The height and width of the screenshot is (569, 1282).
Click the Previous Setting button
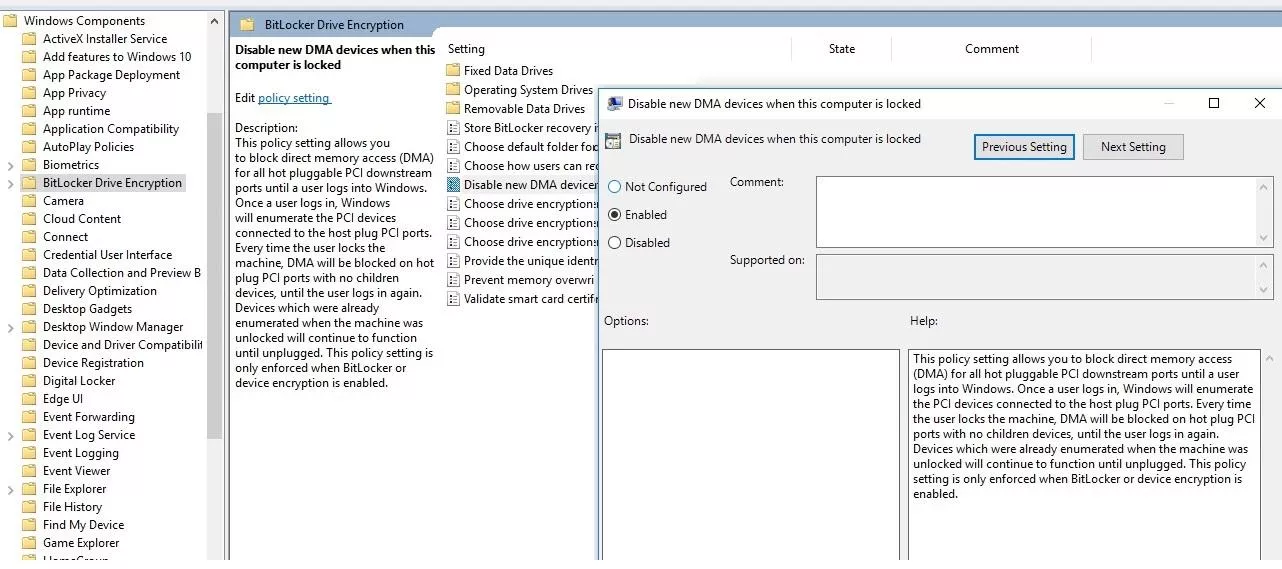click(1024, 147)
